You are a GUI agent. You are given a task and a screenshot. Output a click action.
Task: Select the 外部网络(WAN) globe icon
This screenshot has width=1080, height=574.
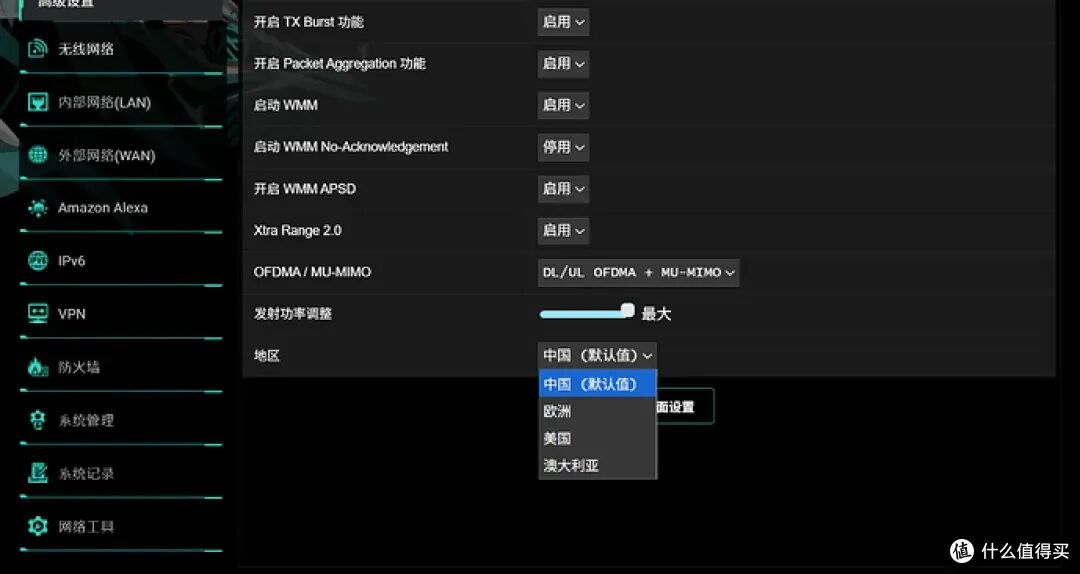click(38, 154)
